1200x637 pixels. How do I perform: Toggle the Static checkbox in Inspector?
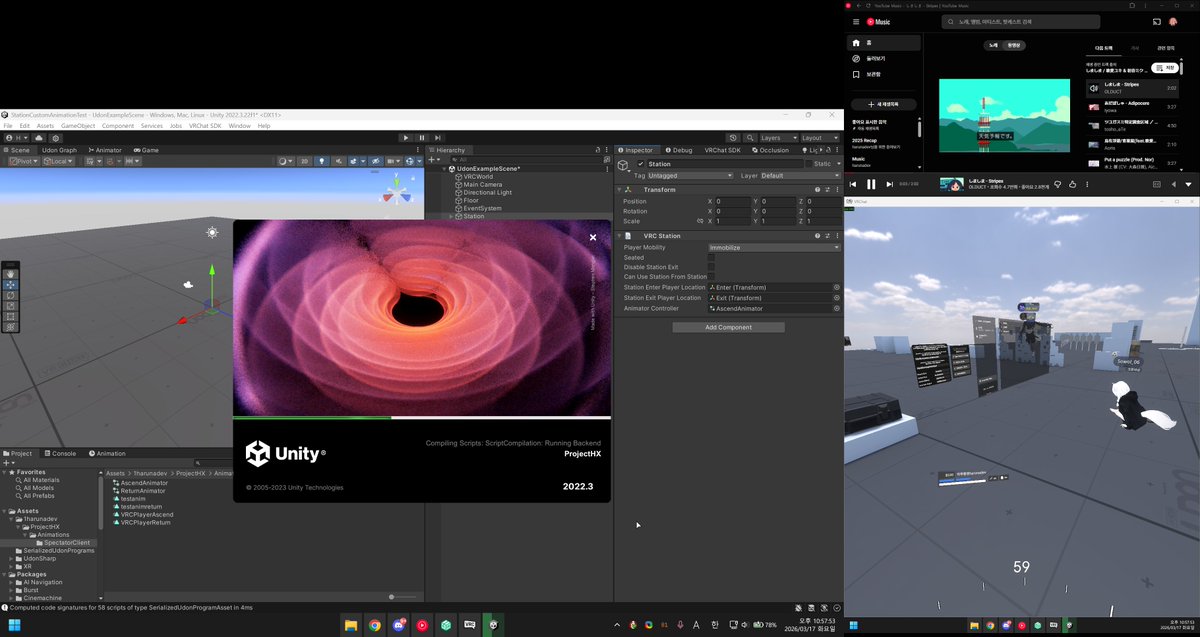click(x=809, y=164)
